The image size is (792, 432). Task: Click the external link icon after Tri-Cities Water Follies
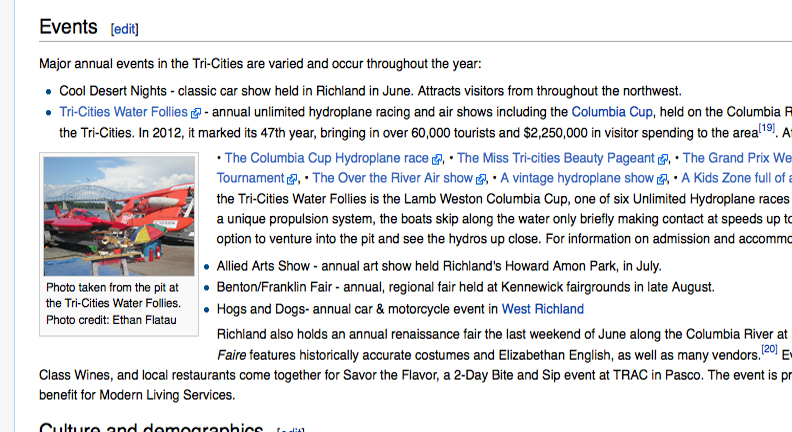(196, 113)
